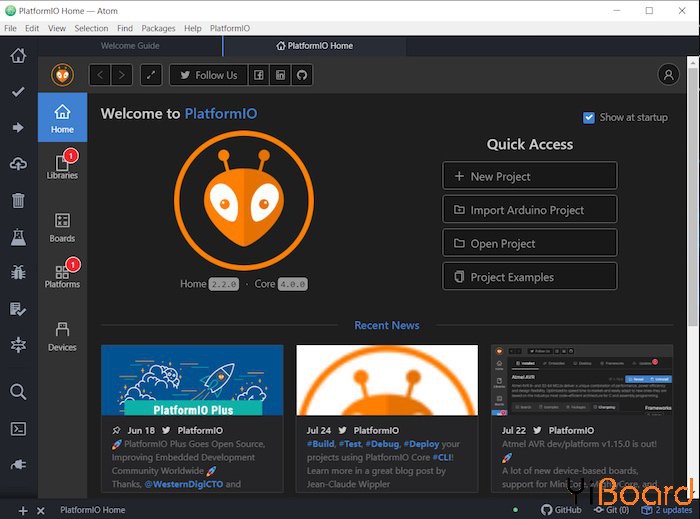Click the New Project button

click(x=530, y=176)
